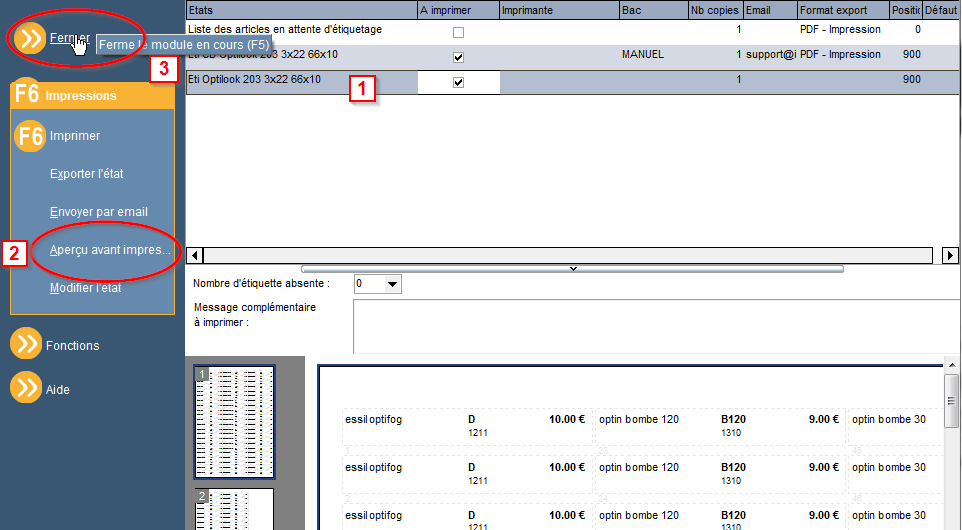Open 'Nombre d'étiquette absente' dropdown
The width and height of the screenshot is (962, 530).
pyautogui.click(x=393, y=284)
